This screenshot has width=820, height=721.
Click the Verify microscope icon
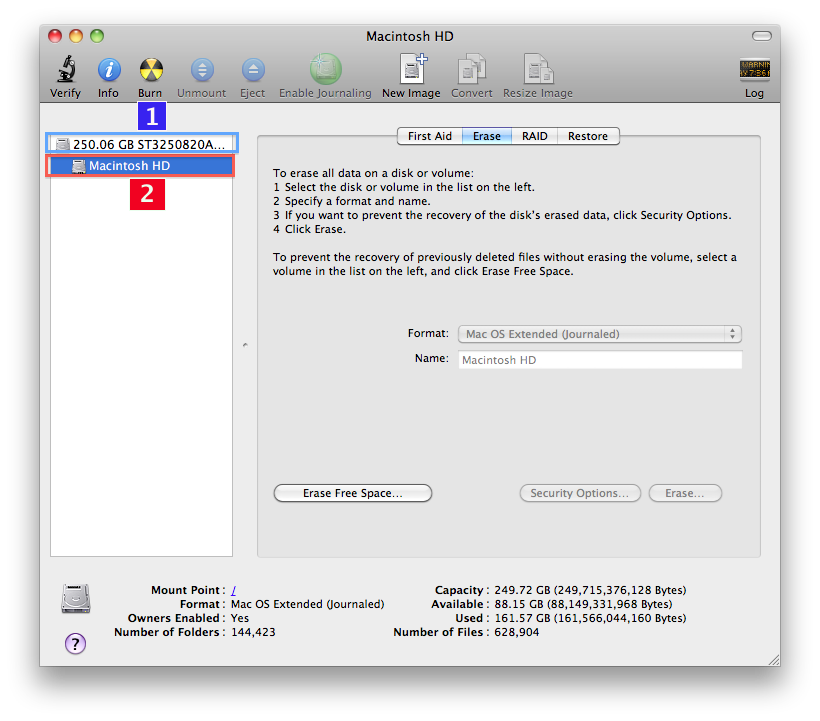click(66, 70)
